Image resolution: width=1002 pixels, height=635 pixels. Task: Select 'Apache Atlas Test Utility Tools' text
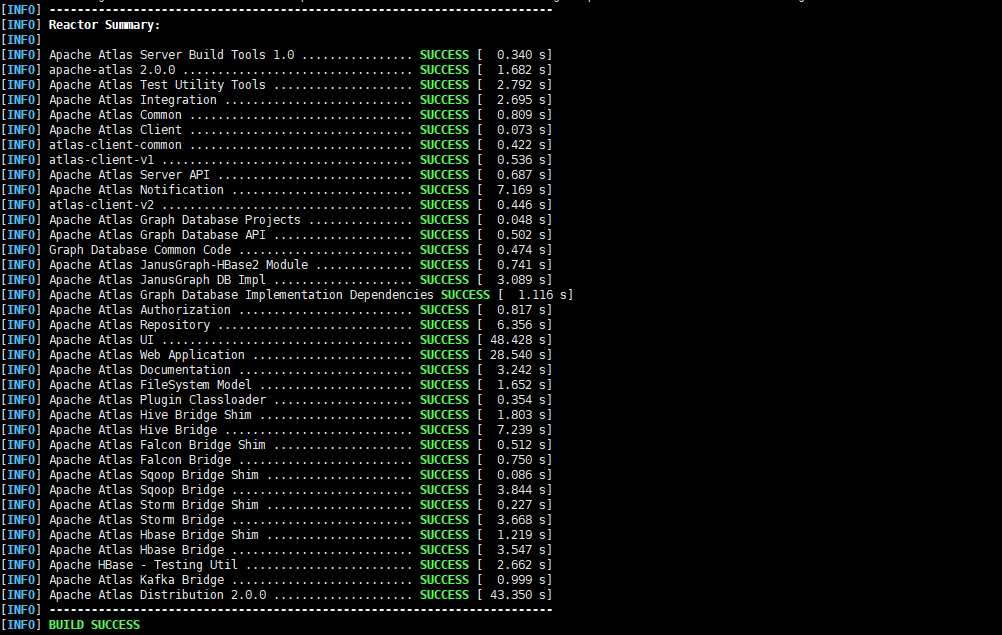[157, 85]
